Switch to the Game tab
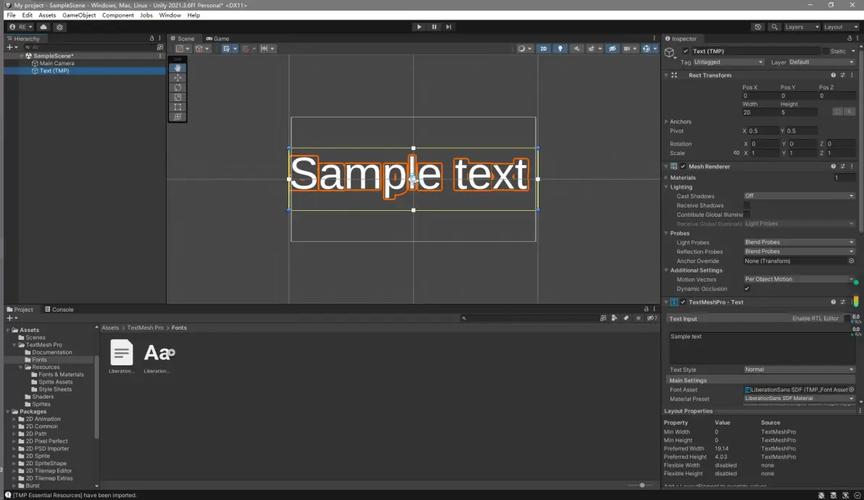This screenshot has height=500, width=864. [220, 38]
